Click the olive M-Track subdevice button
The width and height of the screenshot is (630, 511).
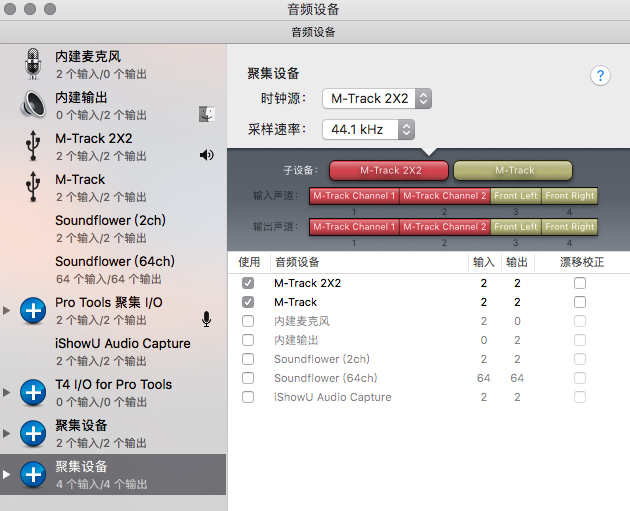point(513,171)
